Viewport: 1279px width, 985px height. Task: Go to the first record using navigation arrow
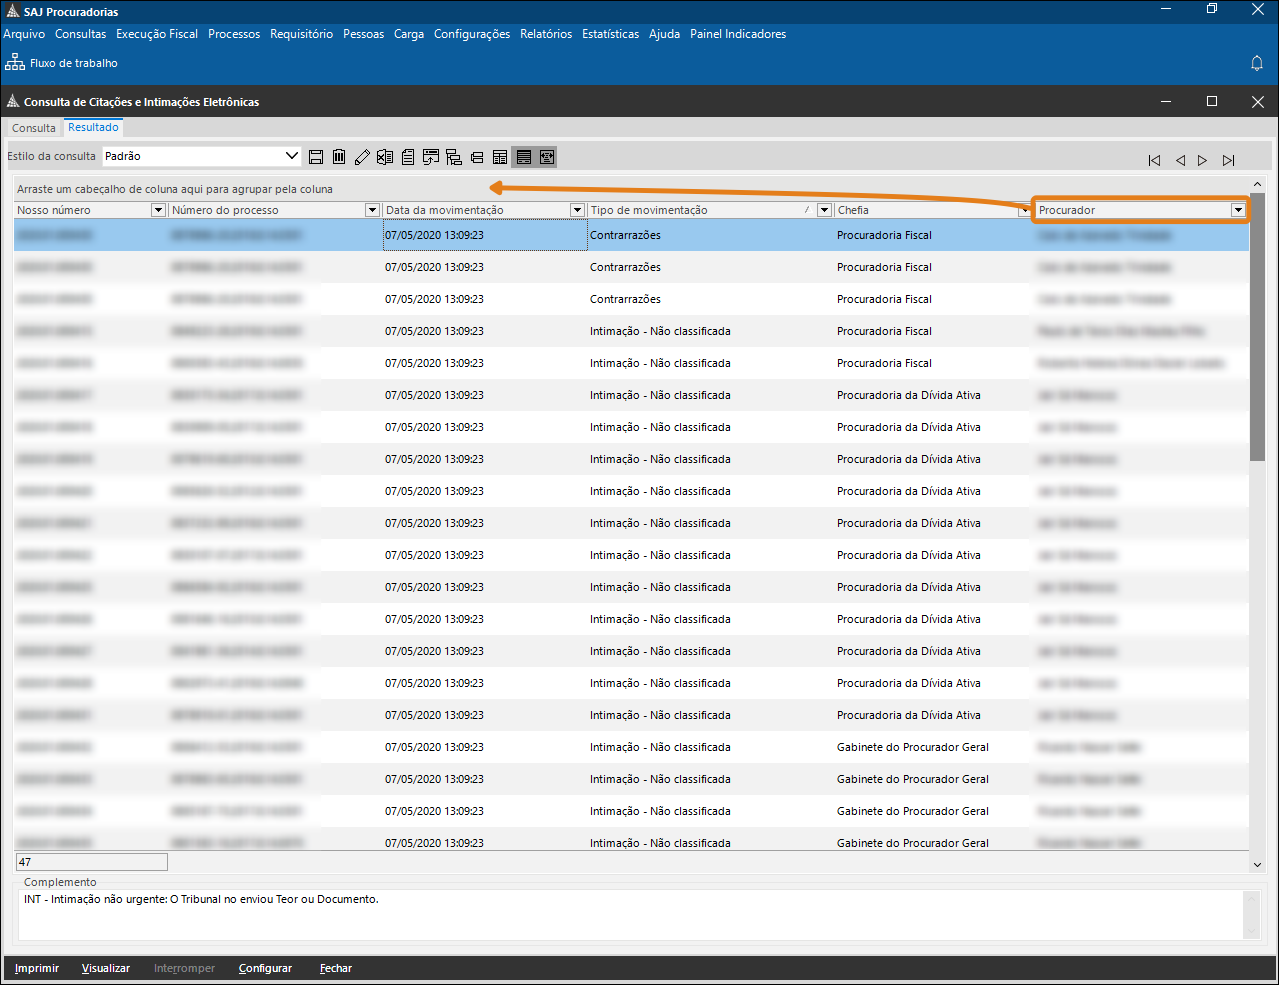pyautogui.click(x=1154, y=160)
